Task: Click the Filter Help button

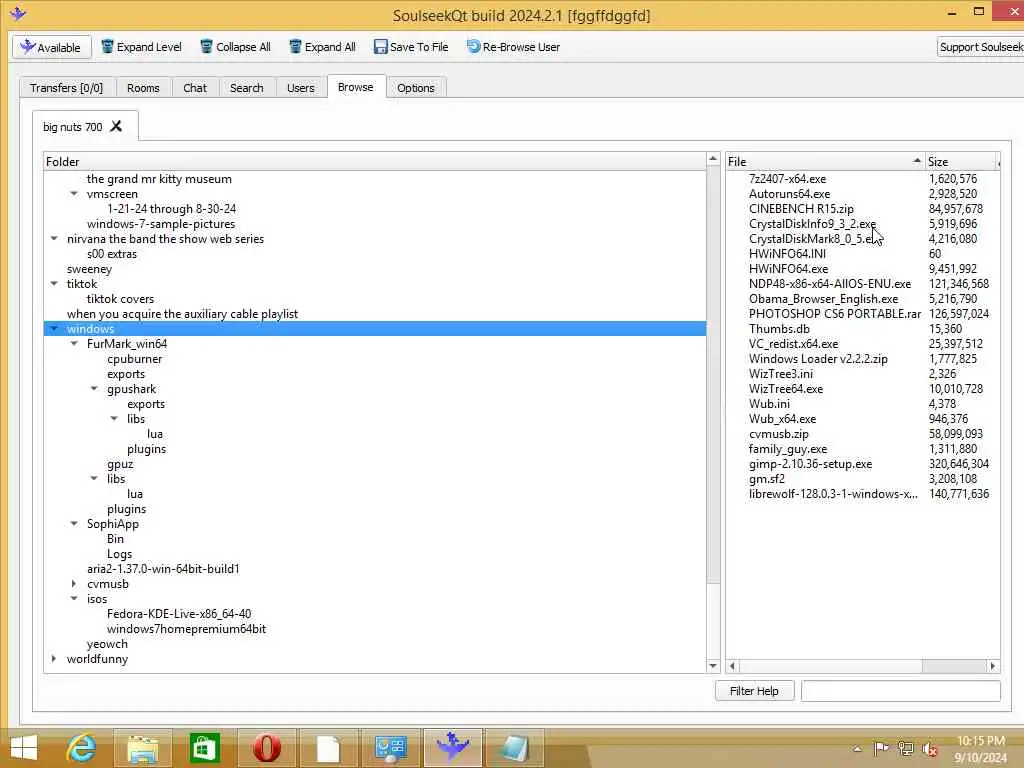Action: pos(754,691)
